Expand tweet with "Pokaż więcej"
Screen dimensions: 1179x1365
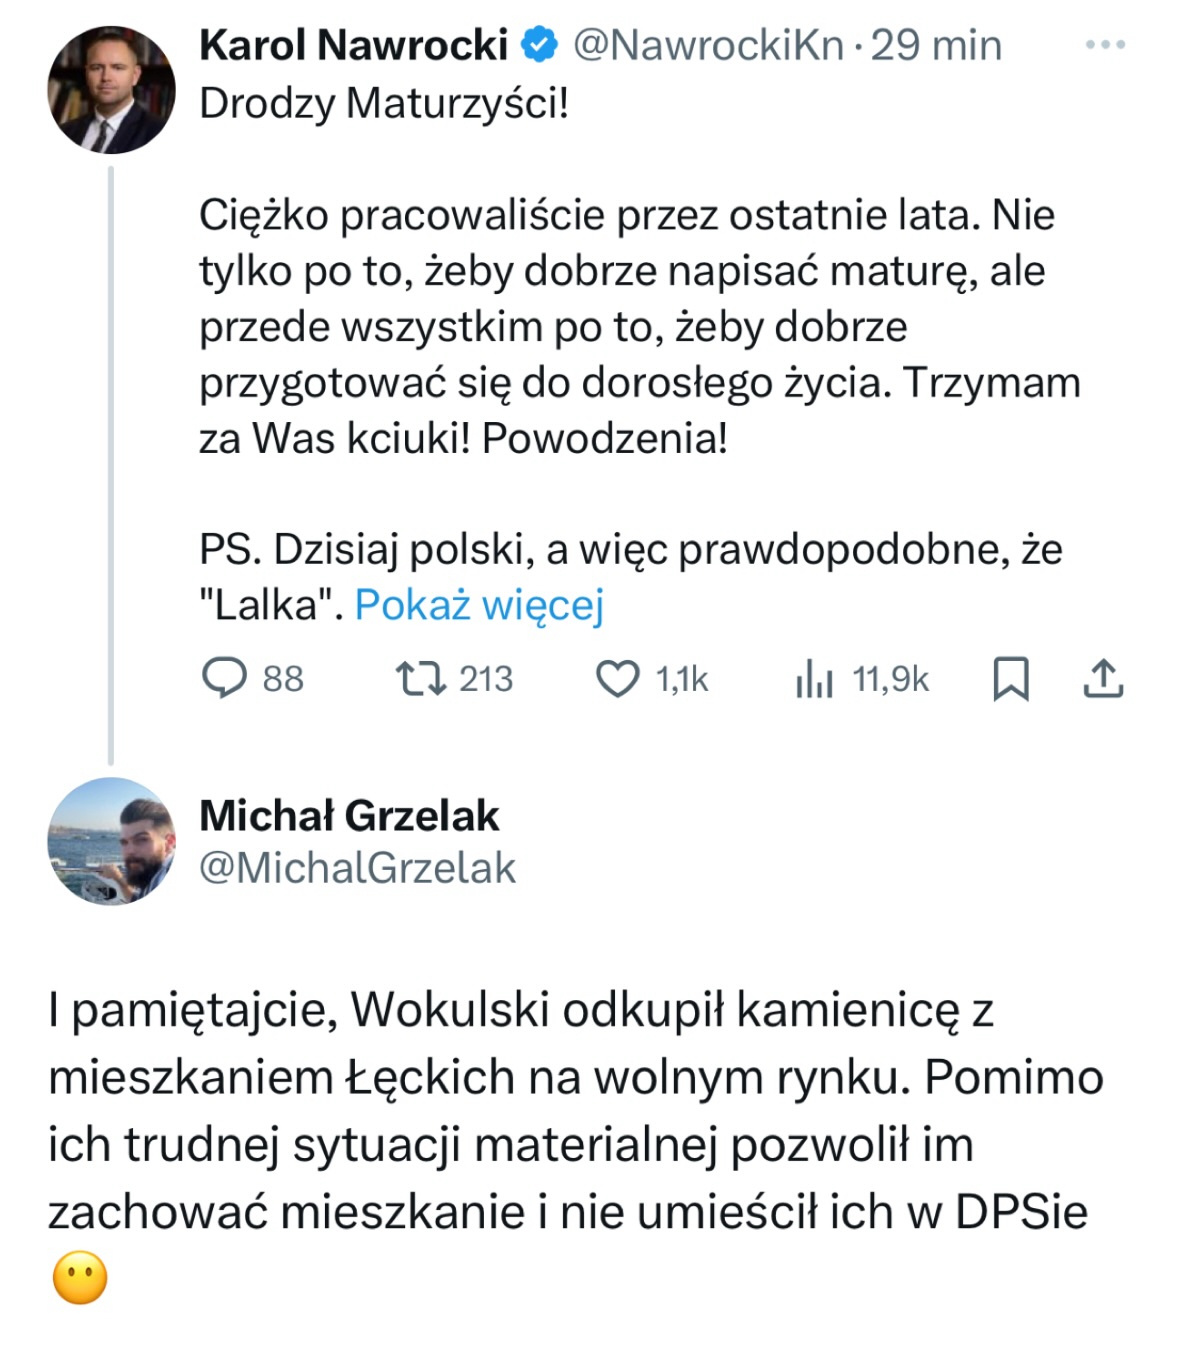[479, 605]
